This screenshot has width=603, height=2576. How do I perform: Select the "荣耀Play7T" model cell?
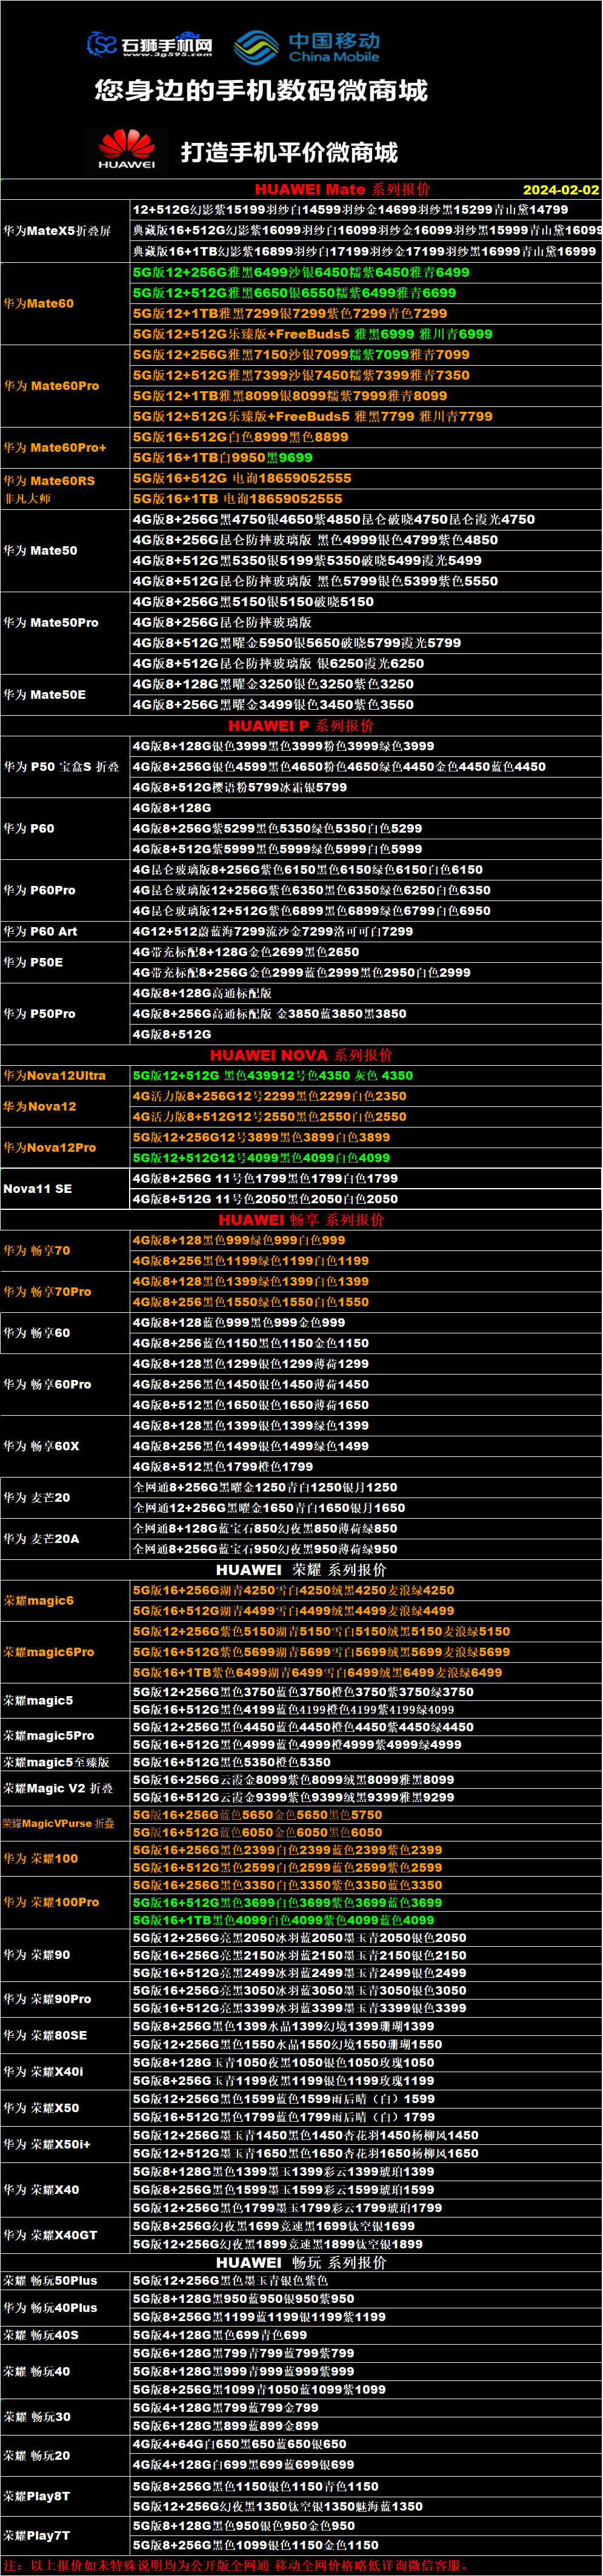pos(65,2535)
